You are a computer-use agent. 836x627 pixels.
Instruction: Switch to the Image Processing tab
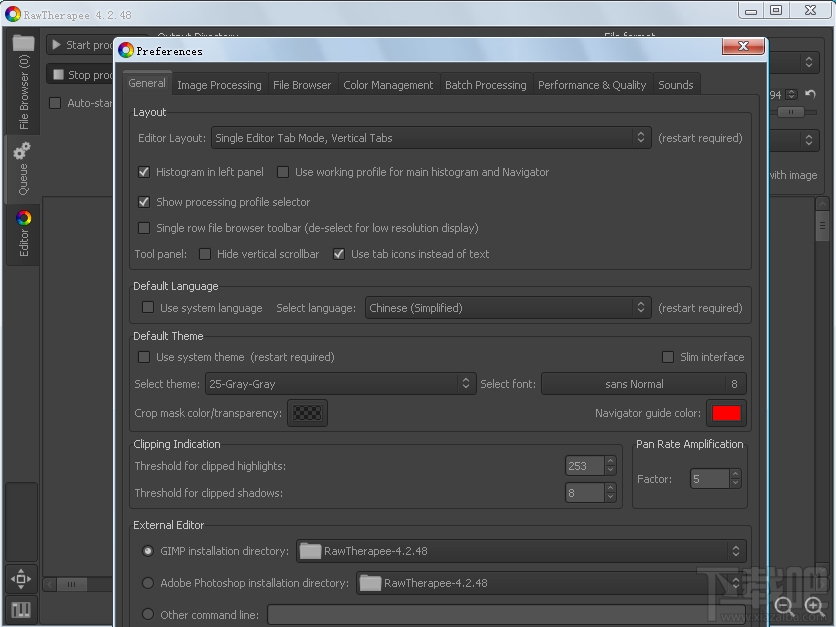tap(219, 85)
